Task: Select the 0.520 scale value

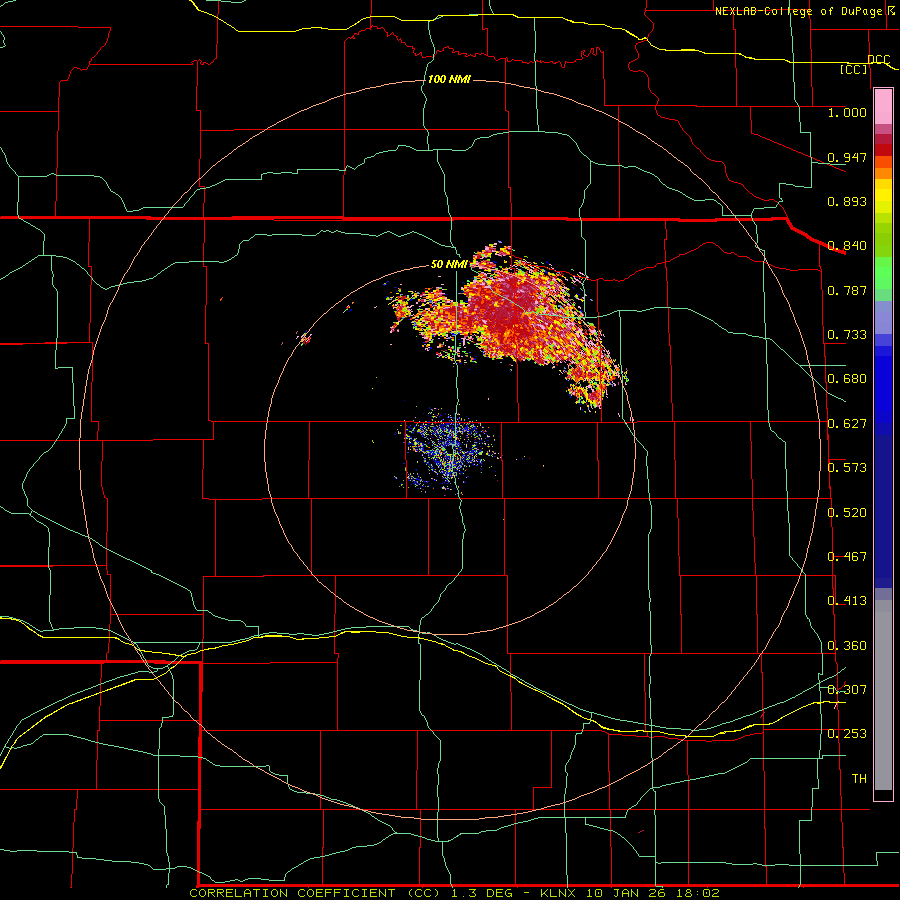Action: tap(847, 513)
